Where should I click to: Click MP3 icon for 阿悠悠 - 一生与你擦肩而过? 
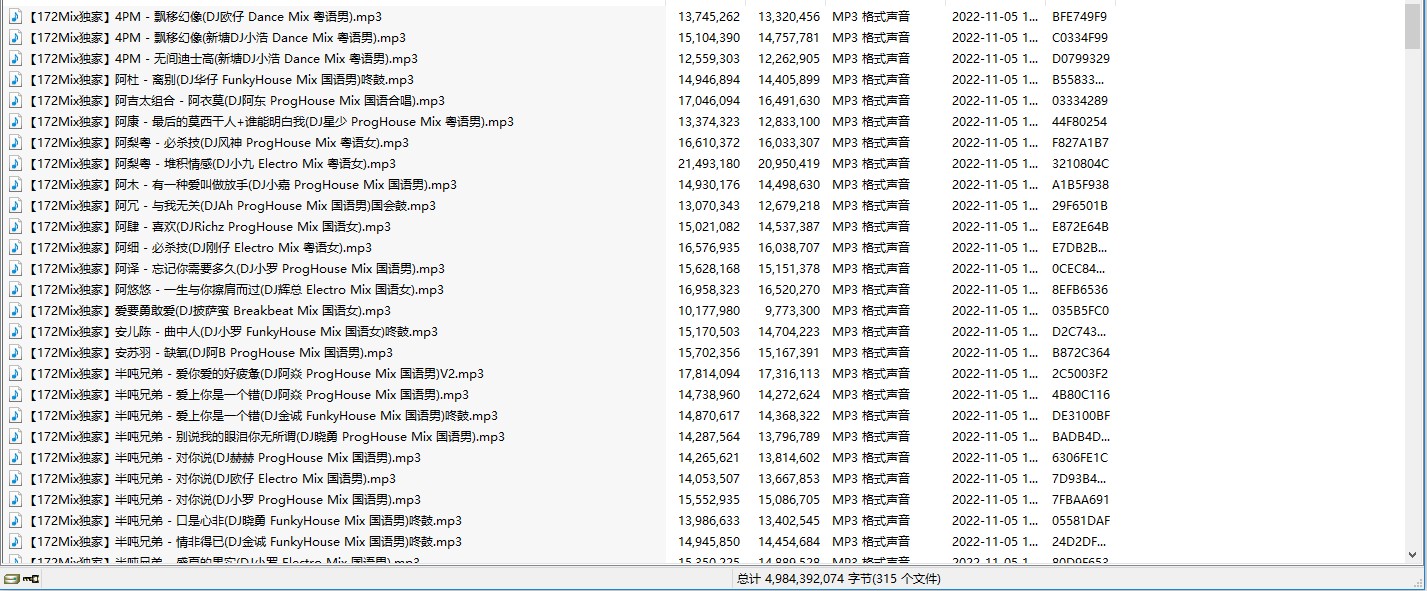click(x=15, y=290)
